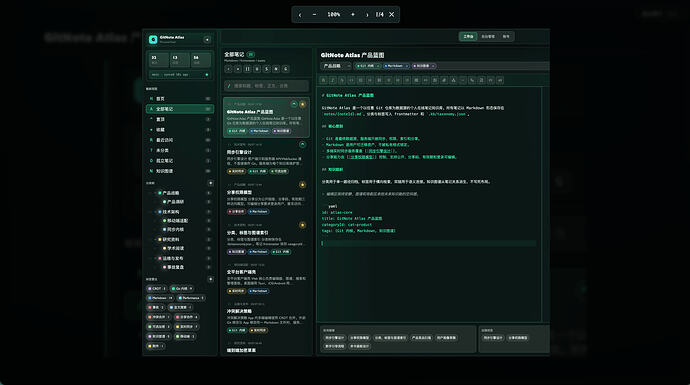Go to previous image in viewer toolbar
690x385 pixels.
[300, 15]
